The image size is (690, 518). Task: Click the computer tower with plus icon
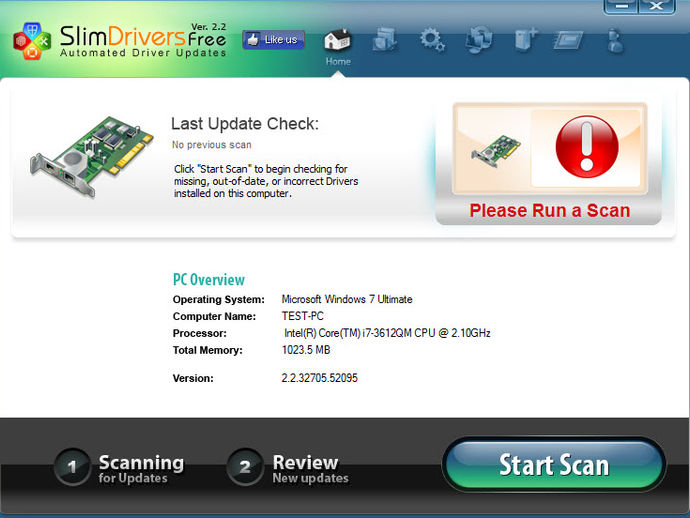pos(526,40)
